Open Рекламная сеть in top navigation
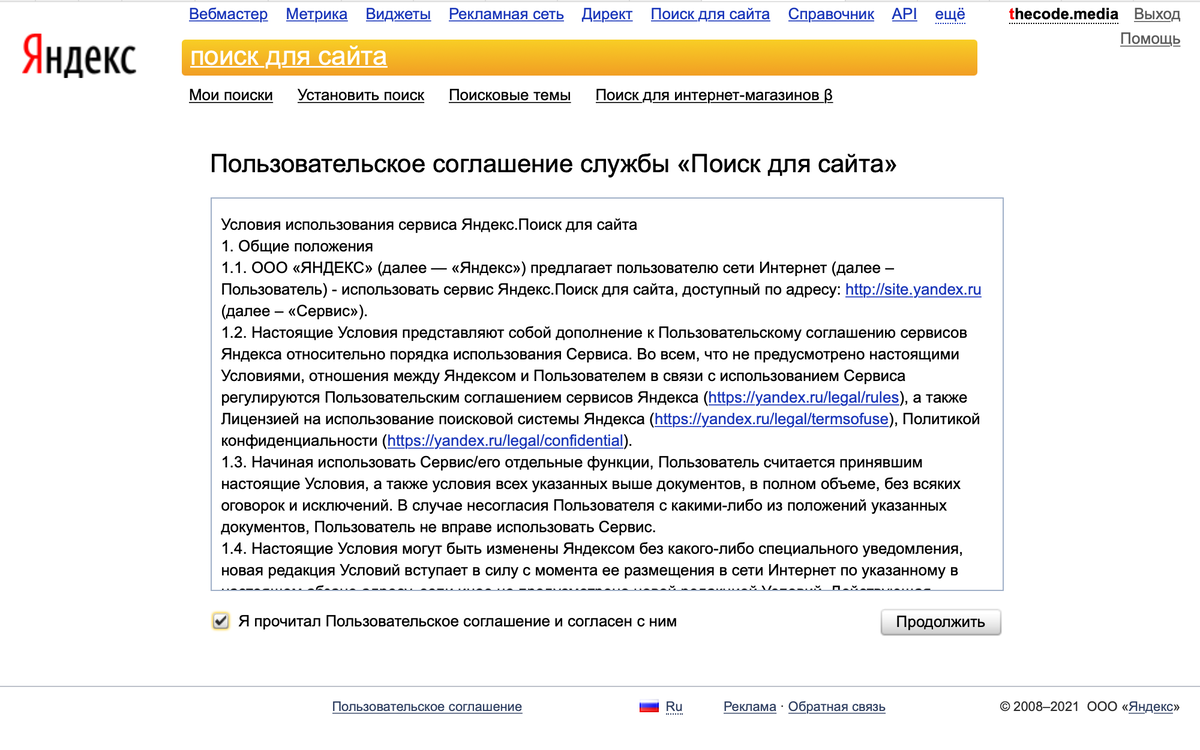Viewport: 1200px width, 750px height. [506, 14]
